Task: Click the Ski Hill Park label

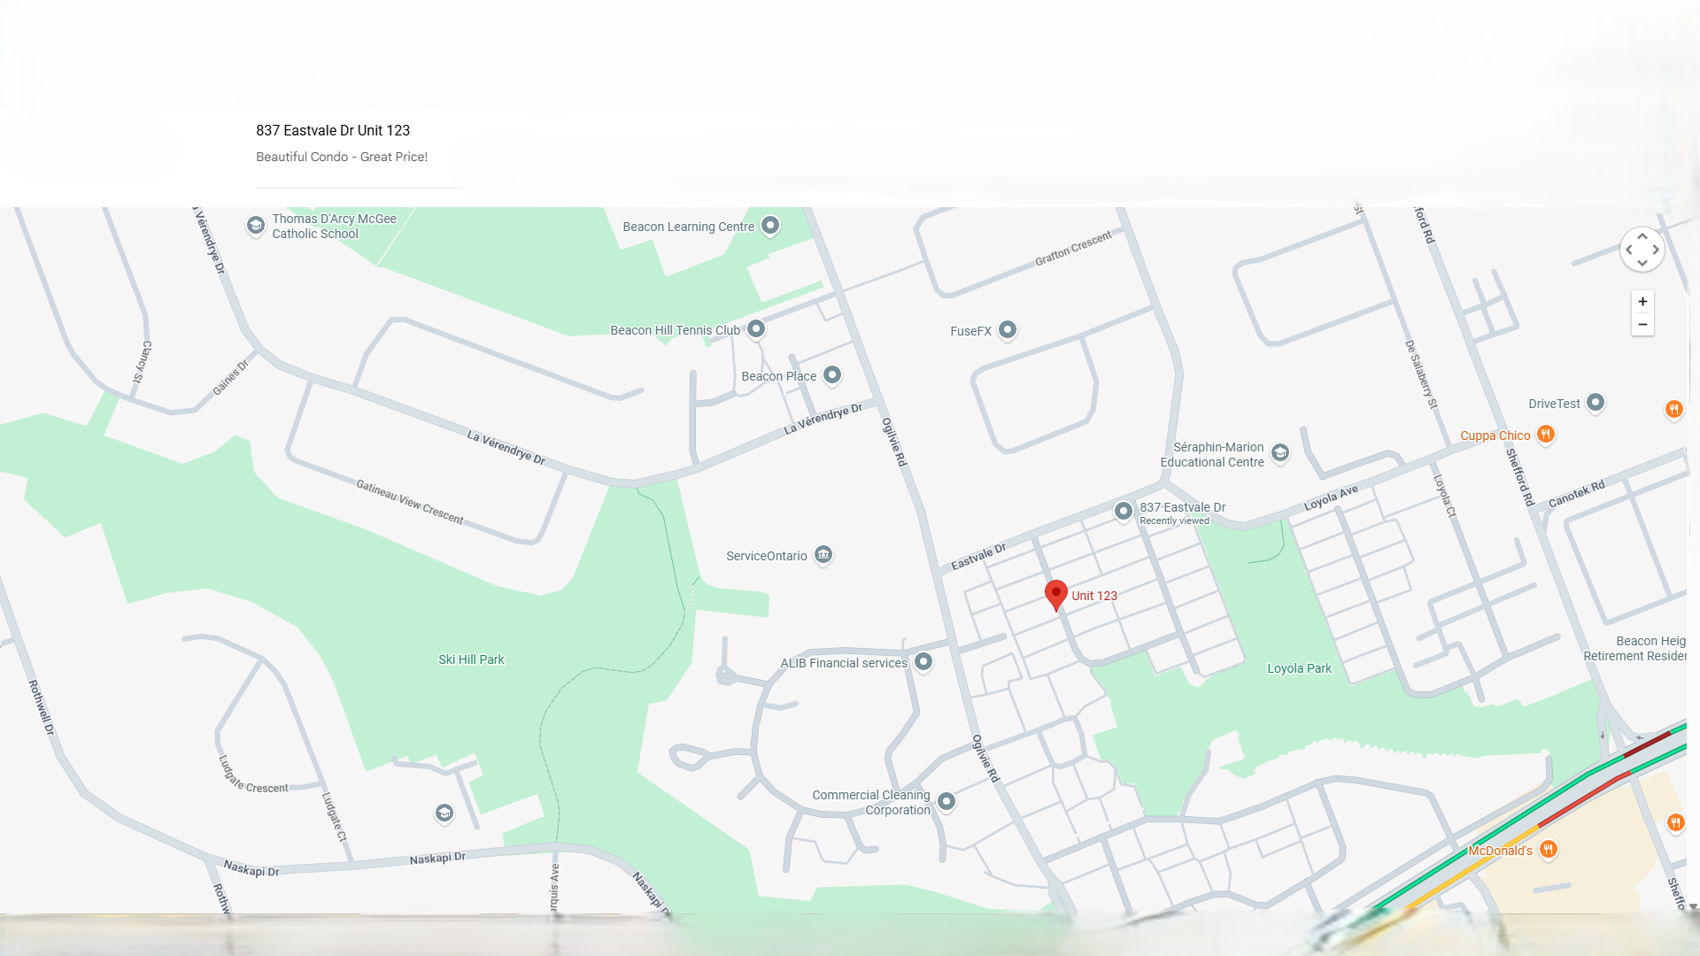Action: coord(471,660)
